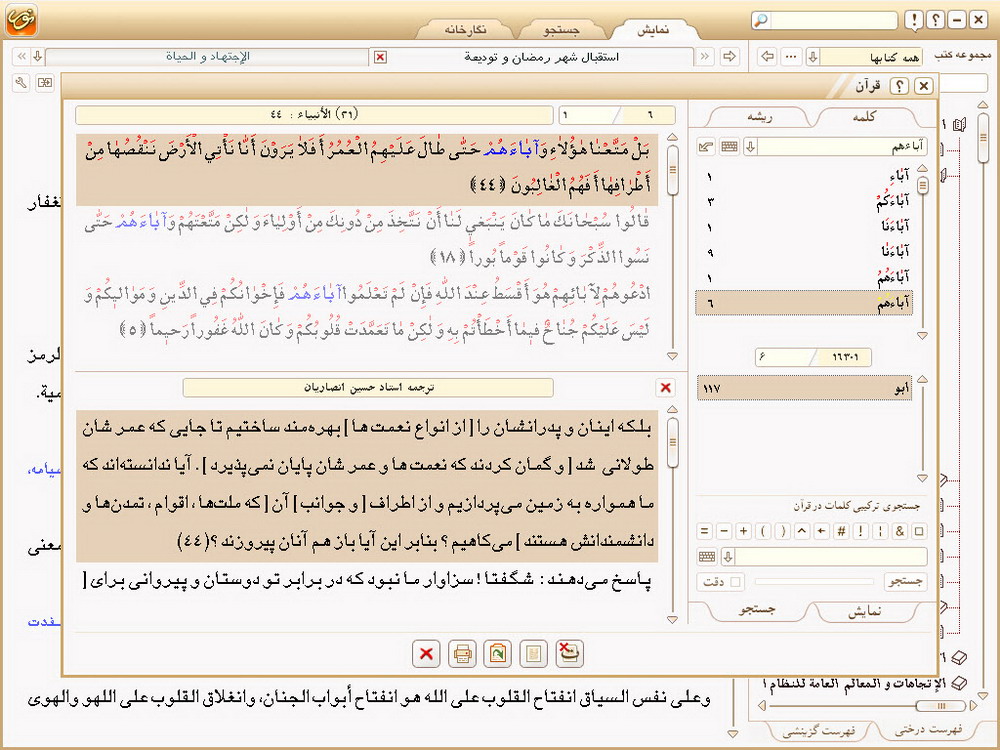Open the Quran dialog help question-mark button
Viewport: 1000px width, 750px height.
[x=898, y=86]
